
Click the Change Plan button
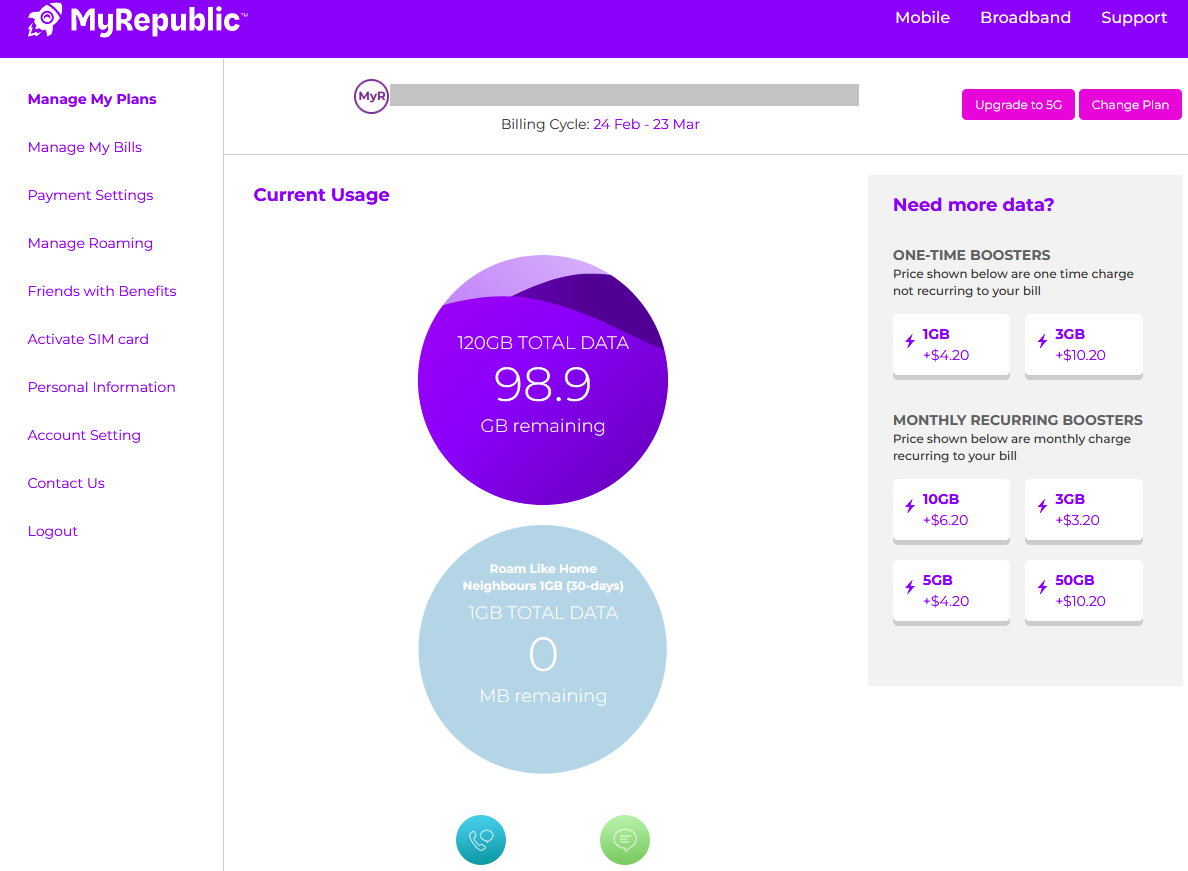point(1130,105)
